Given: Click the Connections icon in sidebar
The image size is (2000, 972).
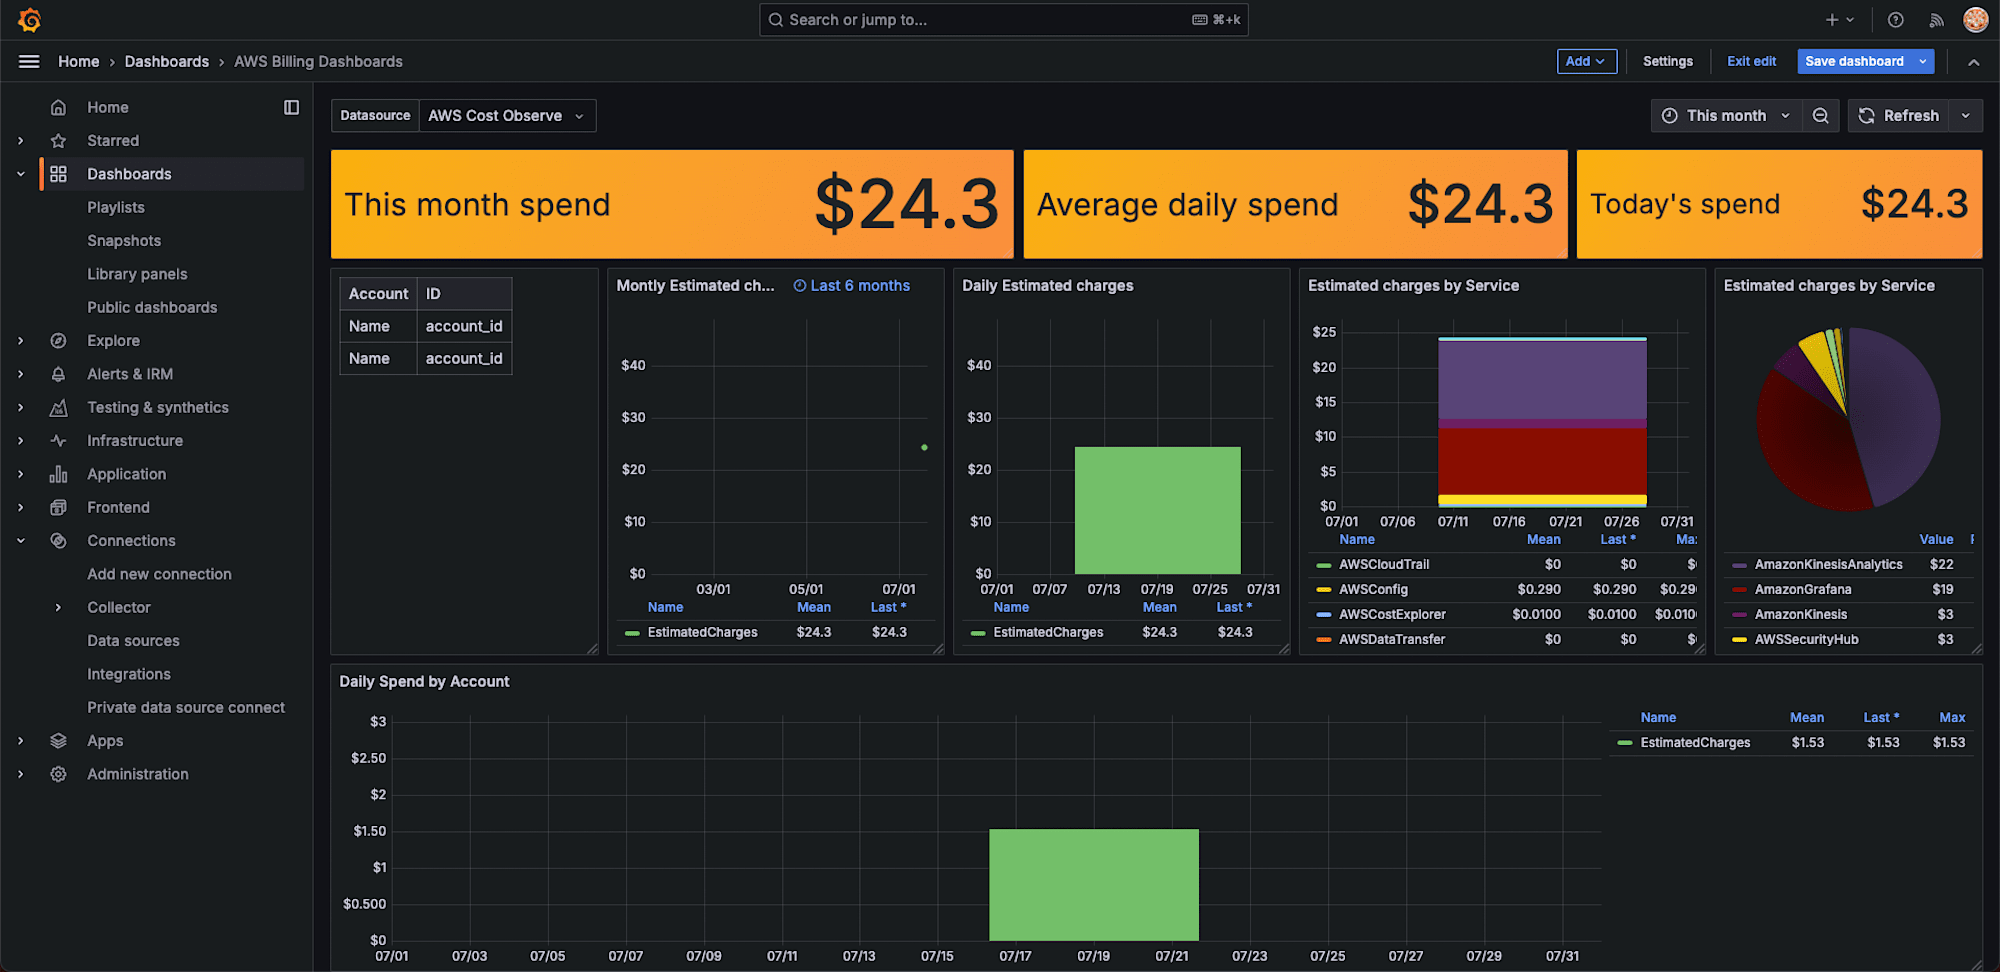Looking at the screenshot, I should click(58, 541).
